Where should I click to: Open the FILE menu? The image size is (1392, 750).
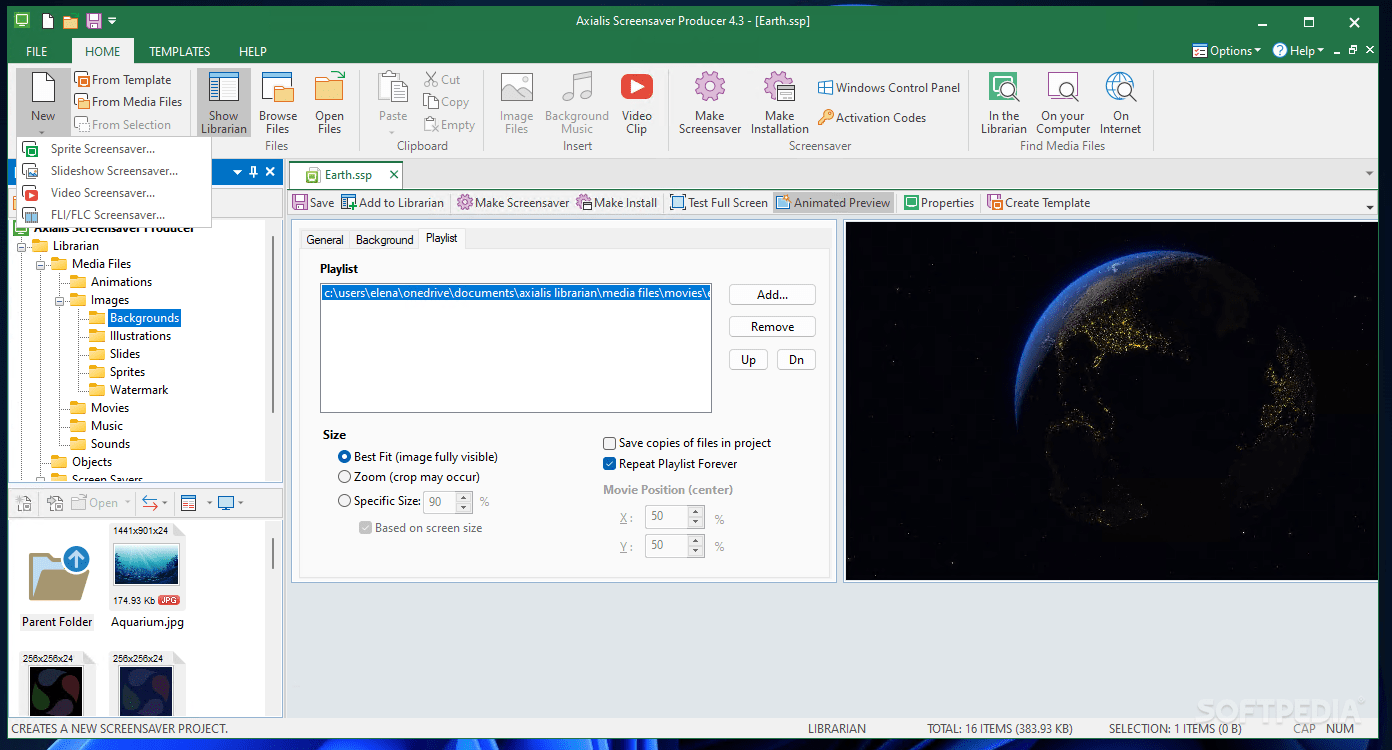tap(37, 51)
